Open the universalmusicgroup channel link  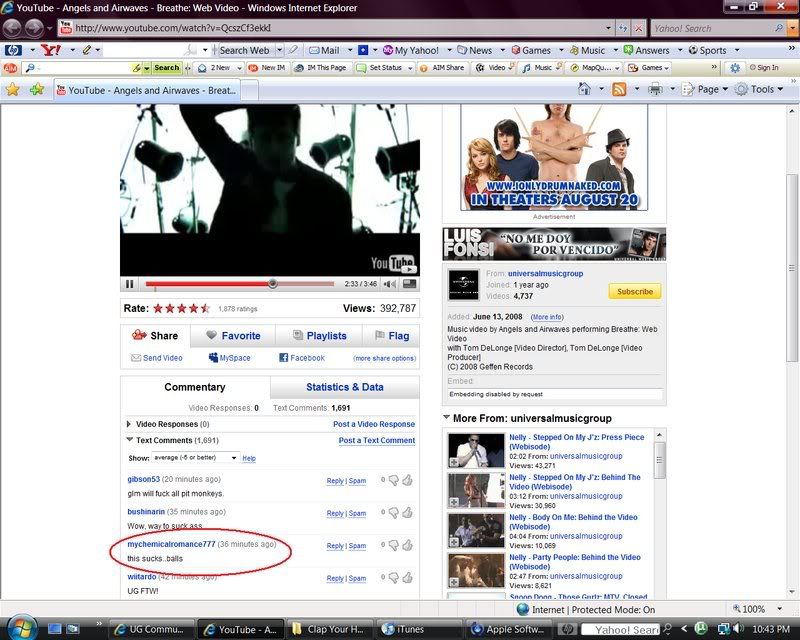[545, 274]
